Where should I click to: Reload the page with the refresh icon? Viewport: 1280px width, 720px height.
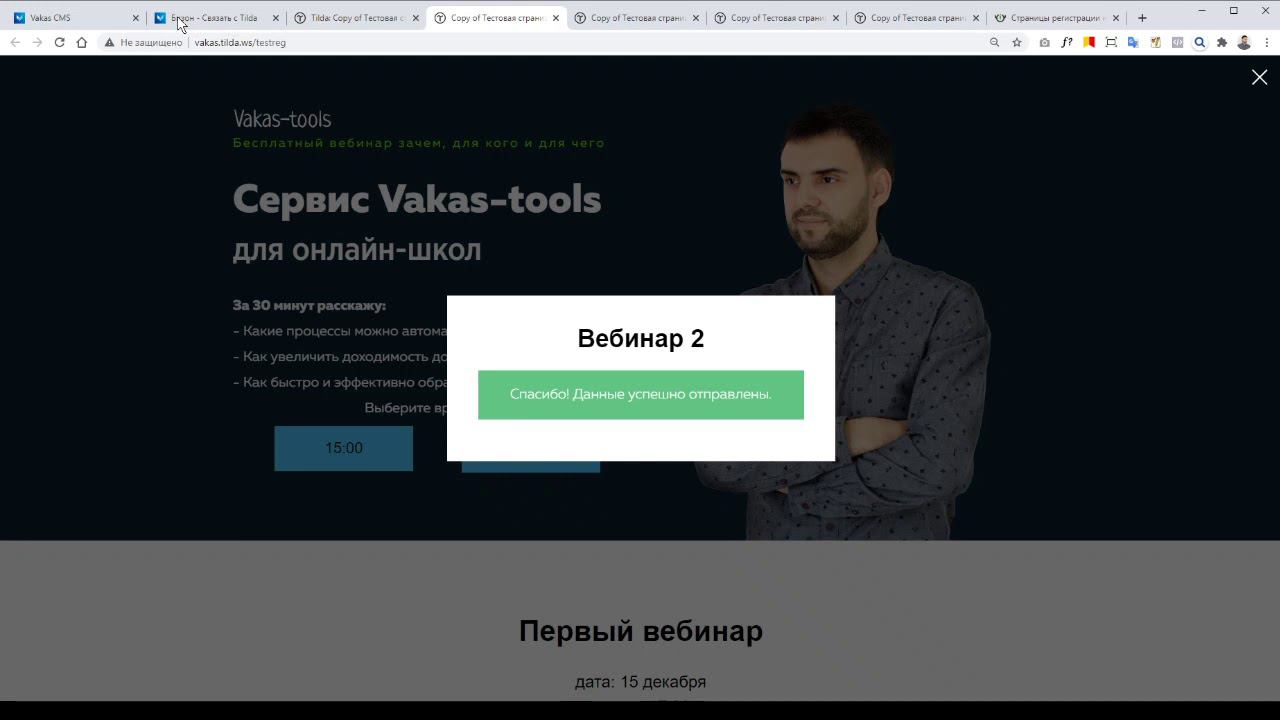(x=59, y=43)
